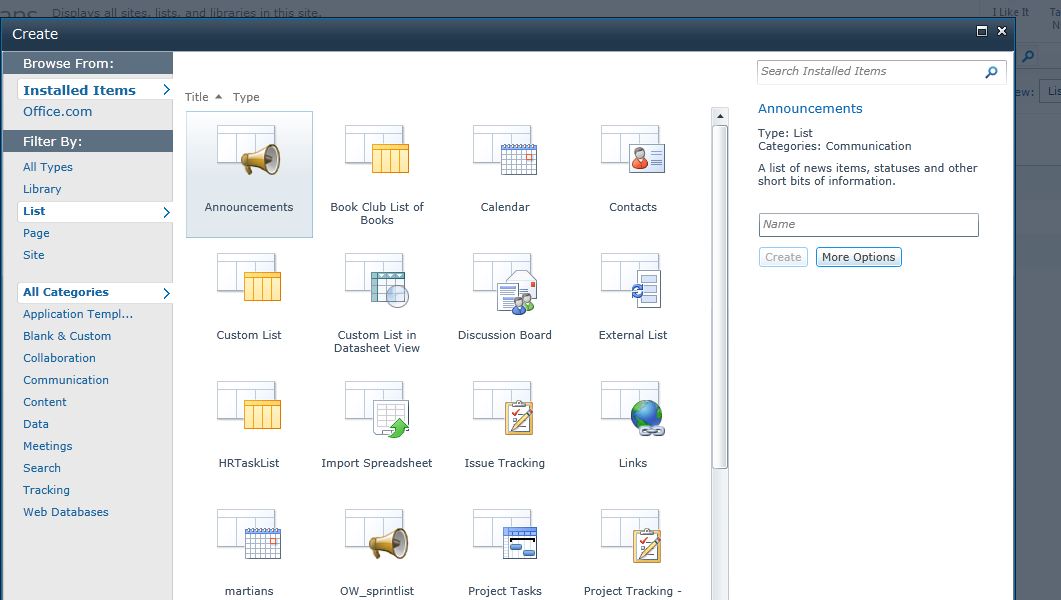Sort items by Type header
The width and height of the screenshot is (1061, 600).
246,97
